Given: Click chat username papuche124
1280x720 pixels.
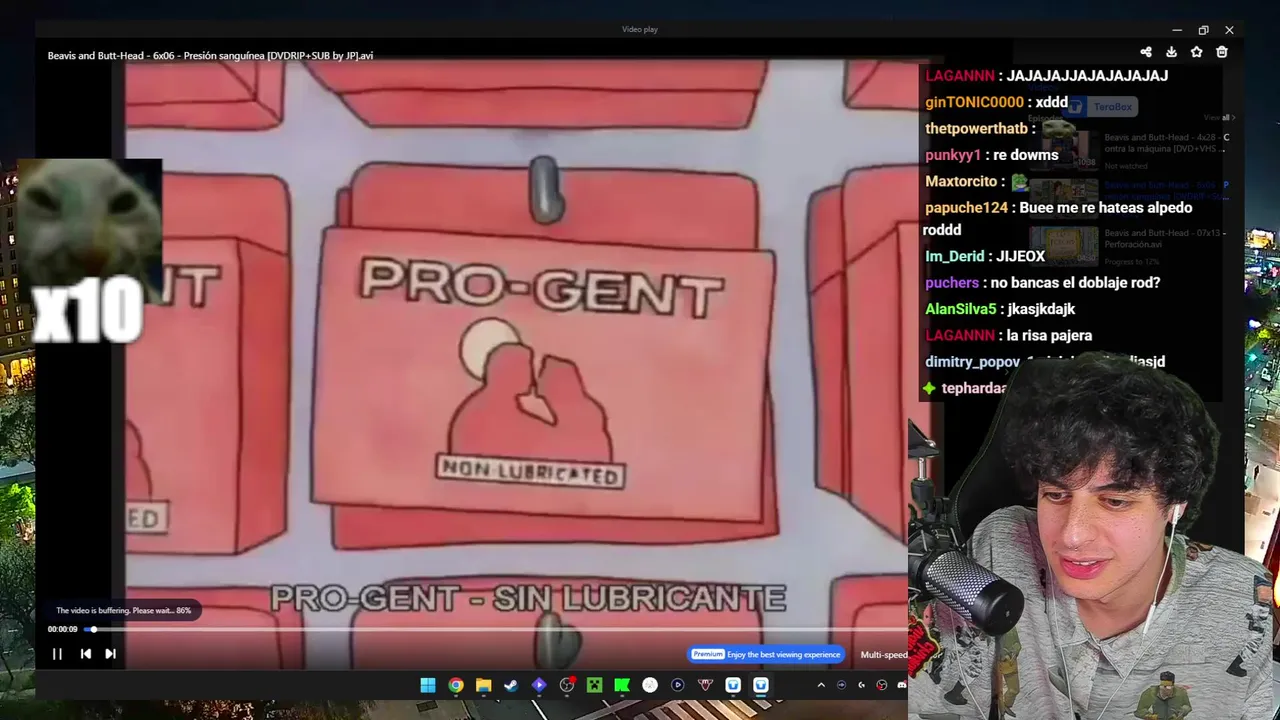Looking at the screenshot, I should (x=966, y=208).
